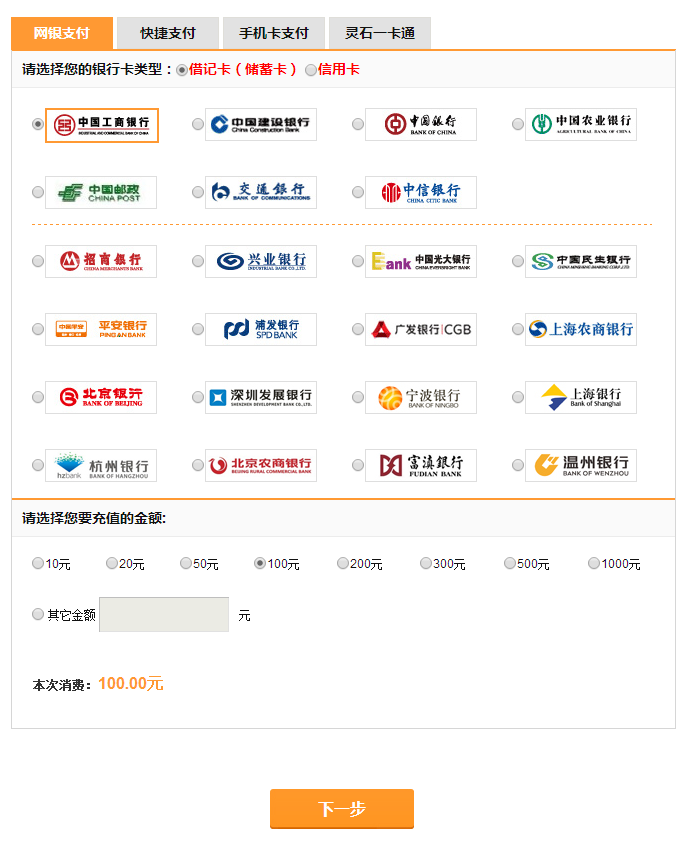Click the 请选择您要充值的金额 heading
The image size is (690, 850).
pyautogui.click(x=94, y=518)
